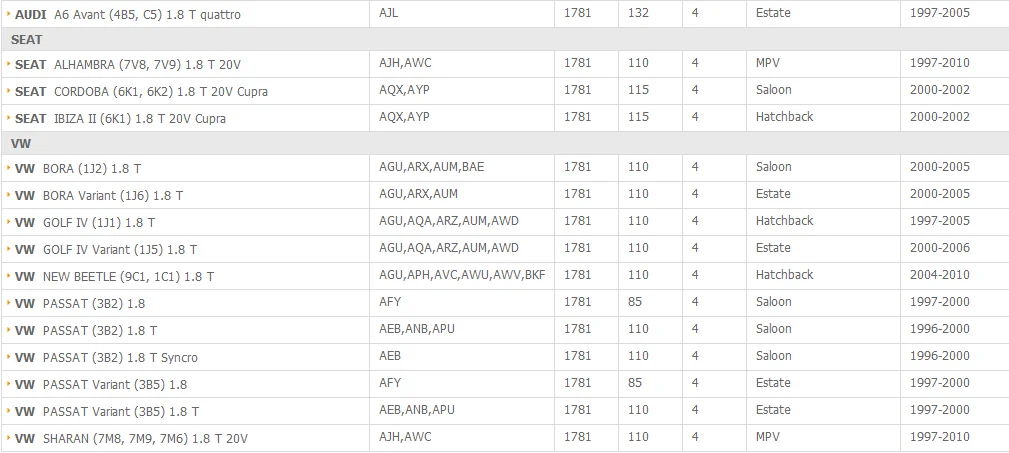Click years 1997-2010 in SEAT ALHAMBRA row
The width and height of the screenshot is (1009, 453).
[940, 63]
